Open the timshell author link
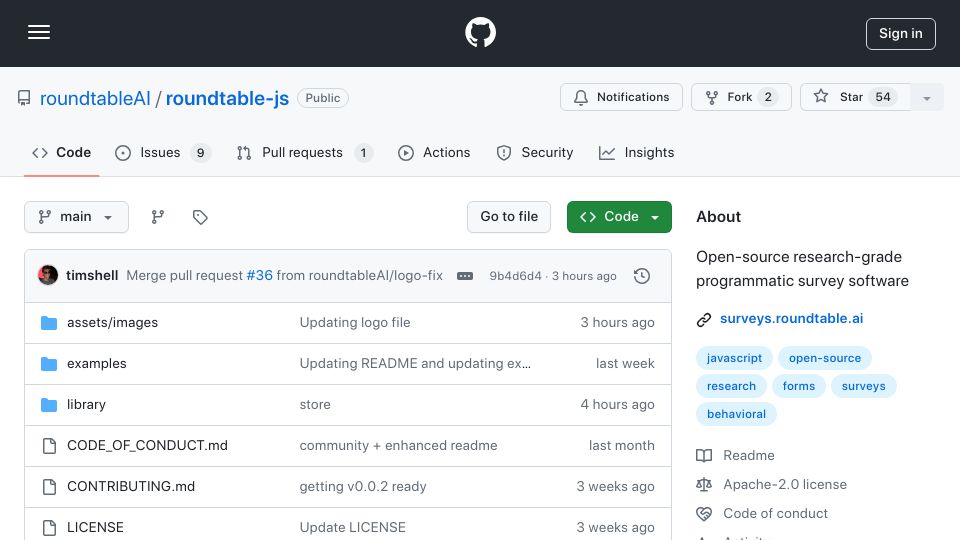Image resolution: width=960 pixels, height=540 pixels. pos(92,276)
